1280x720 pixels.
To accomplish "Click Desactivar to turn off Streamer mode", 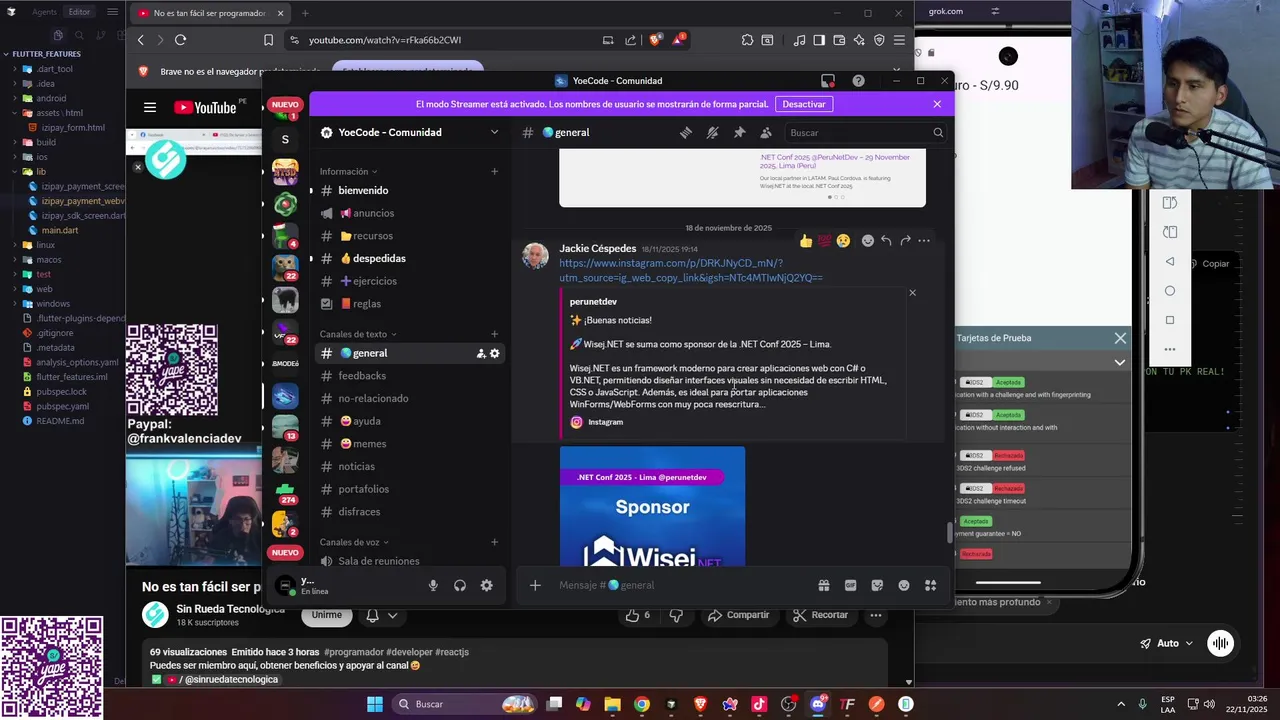I will (x=804, y=104).
